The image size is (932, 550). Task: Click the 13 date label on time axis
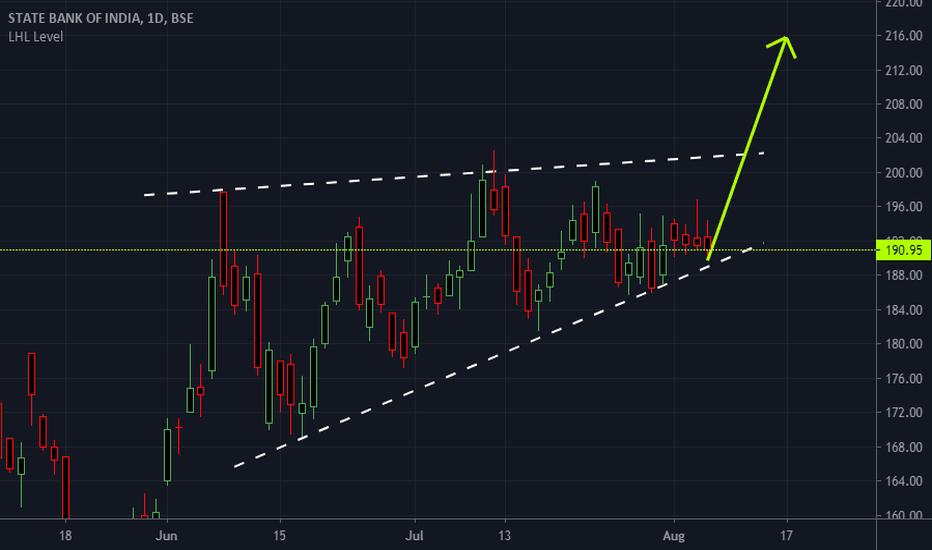504,536
